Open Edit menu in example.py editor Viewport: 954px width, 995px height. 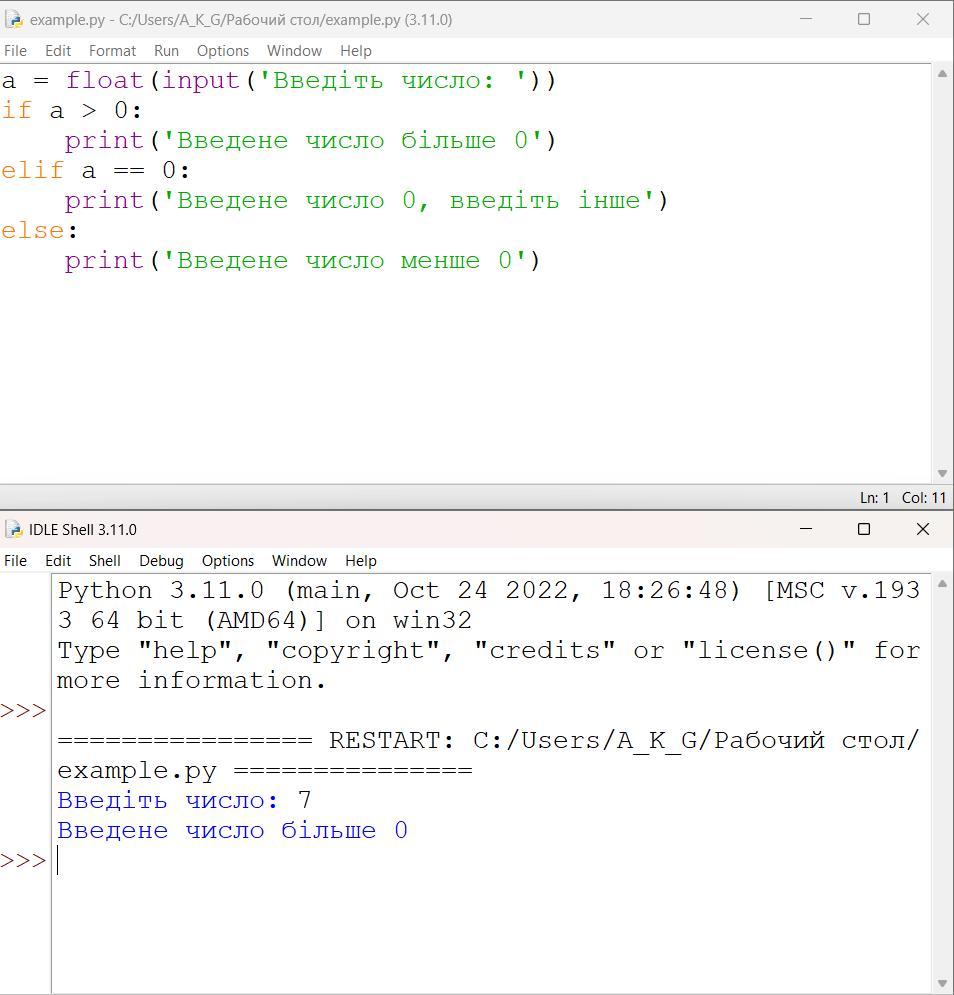[58, 51]
